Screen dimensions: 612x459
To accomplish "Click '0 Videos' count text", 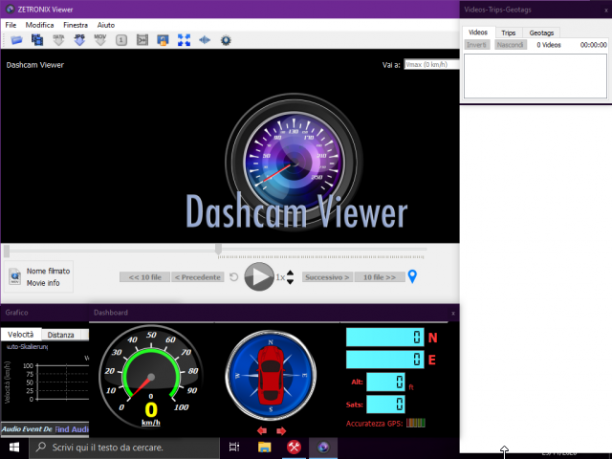I will coord(548,45).
